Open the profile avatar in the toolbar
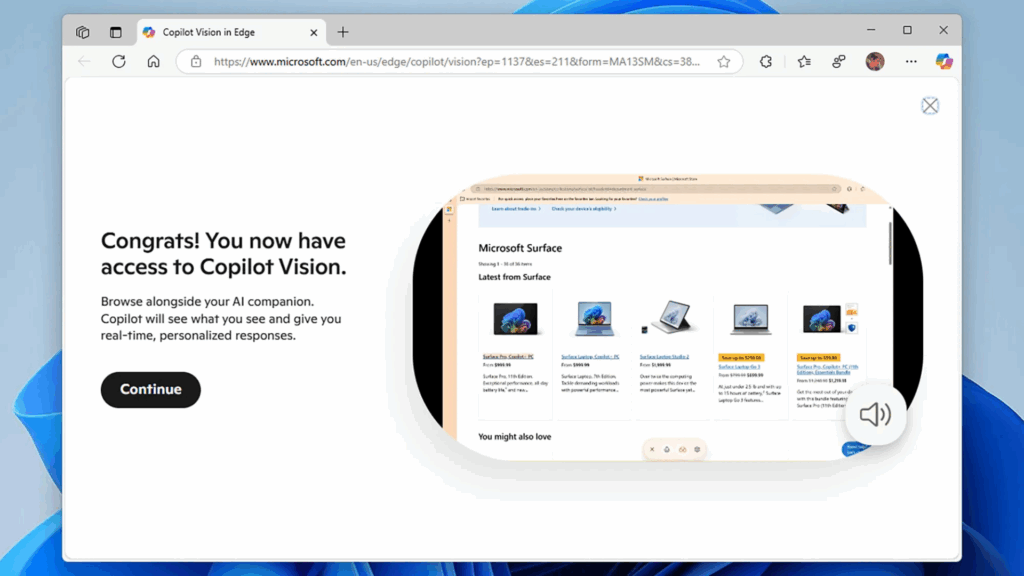The width and height of the screenshot is (1024, 576). click(875, 61)
